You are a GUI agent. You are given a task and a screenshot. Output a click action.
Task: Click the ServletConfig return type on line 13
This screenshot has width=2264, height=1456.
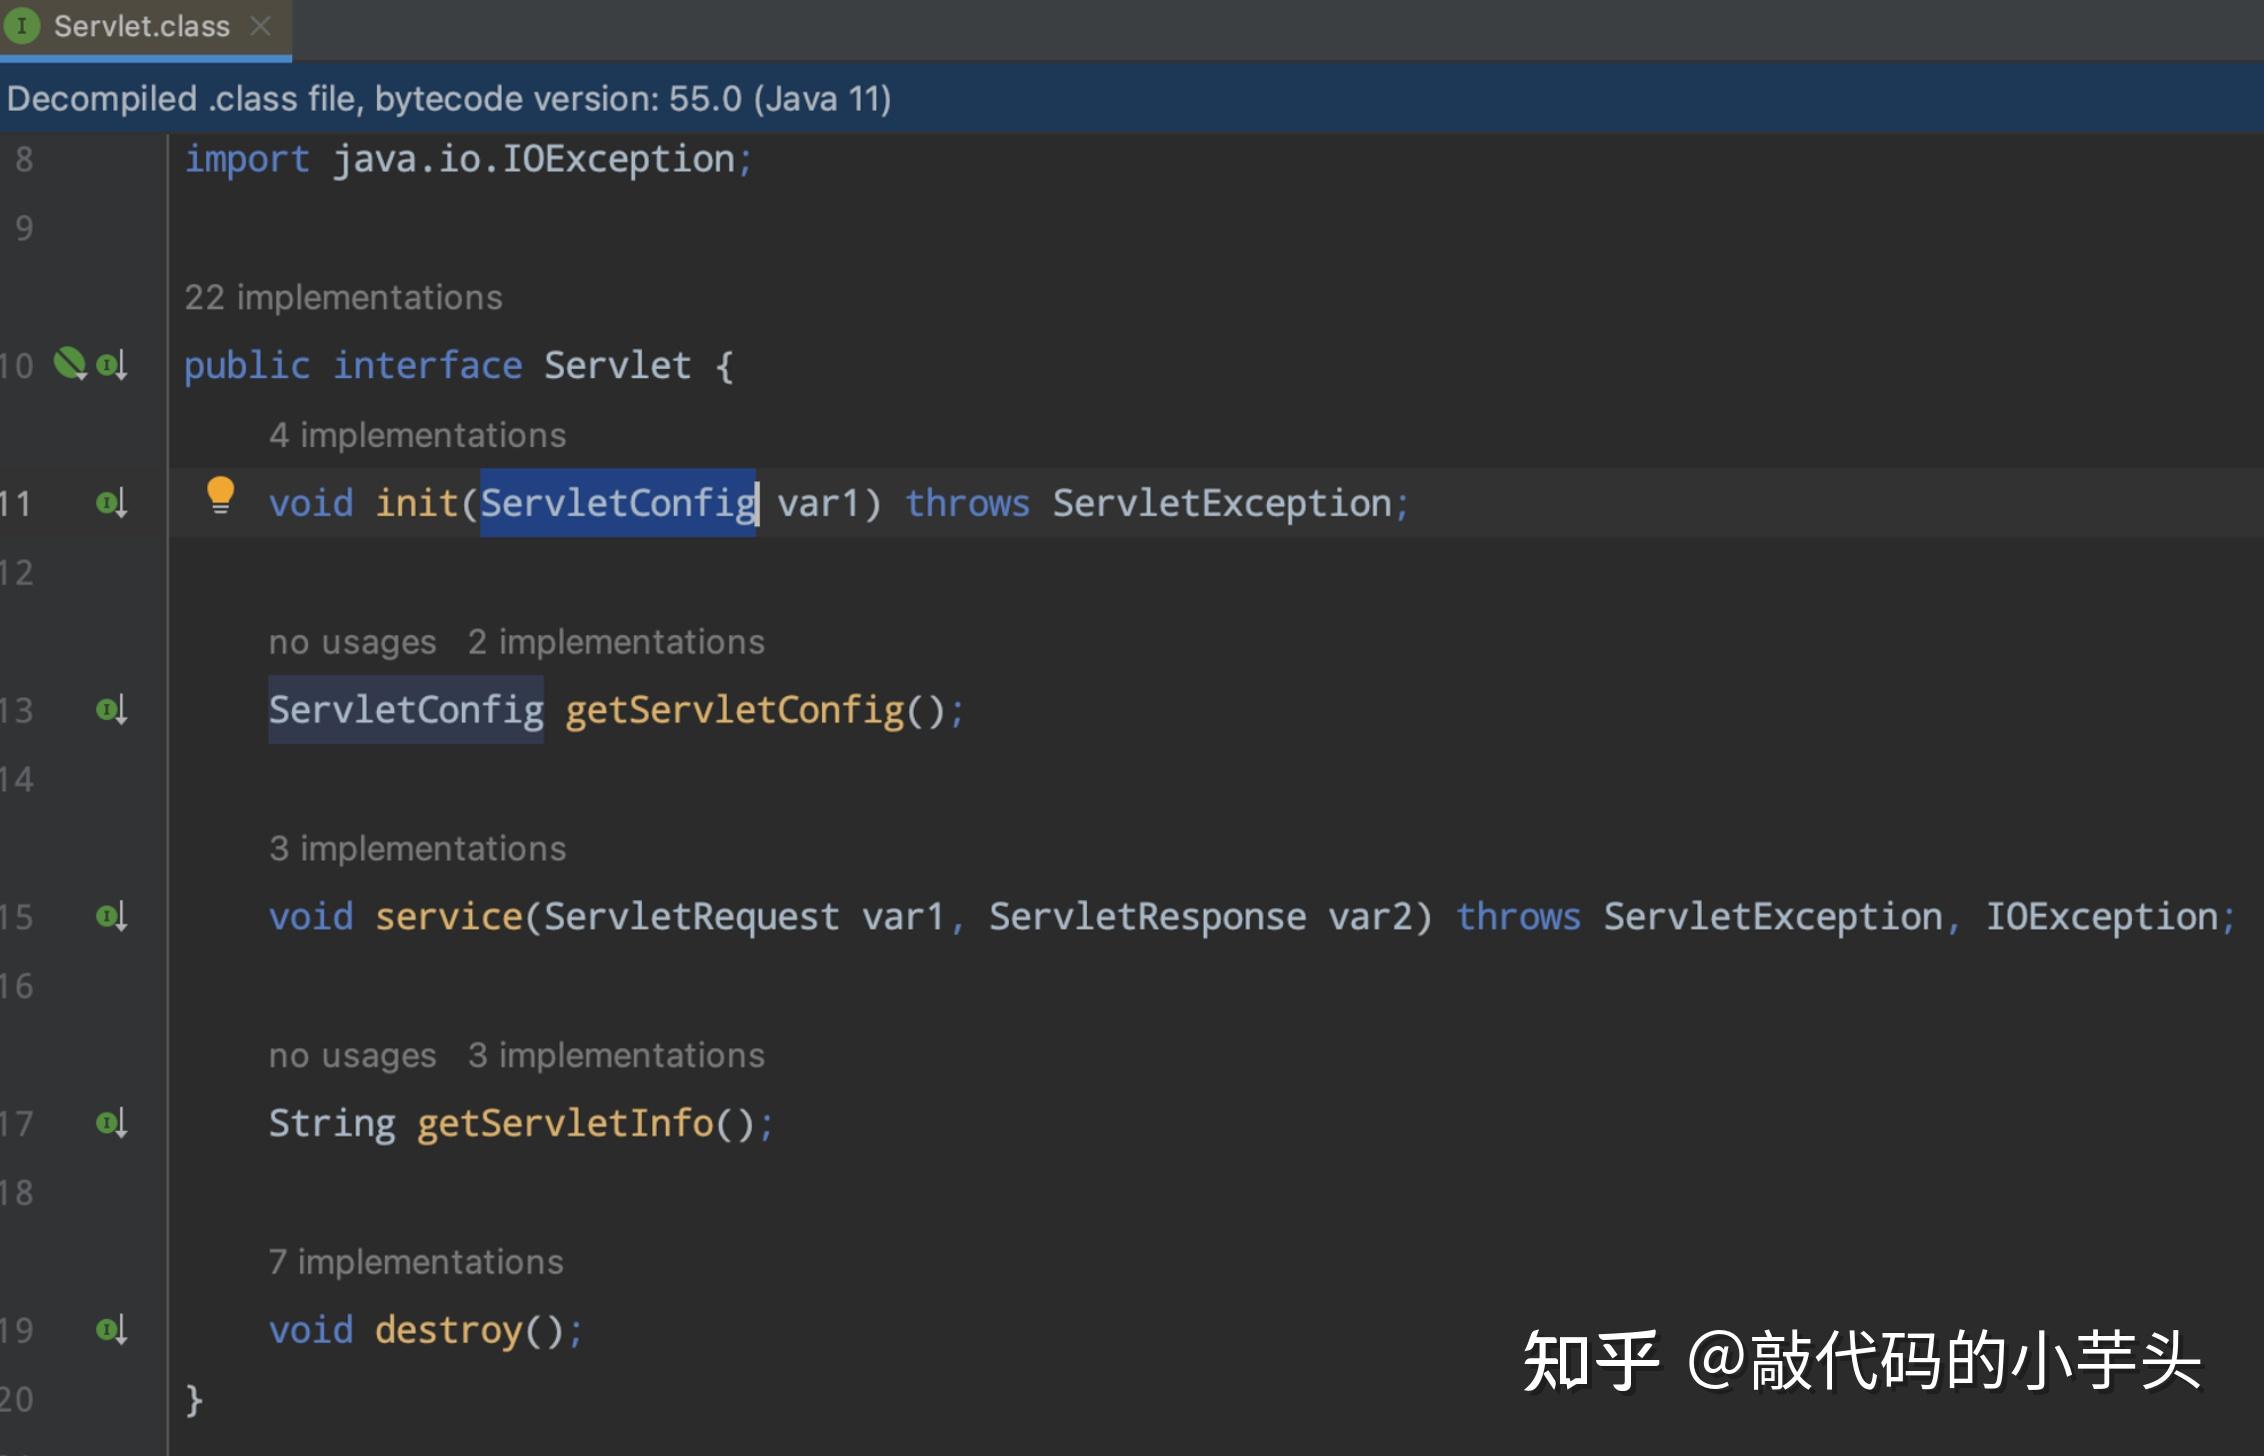coord(406,710)
